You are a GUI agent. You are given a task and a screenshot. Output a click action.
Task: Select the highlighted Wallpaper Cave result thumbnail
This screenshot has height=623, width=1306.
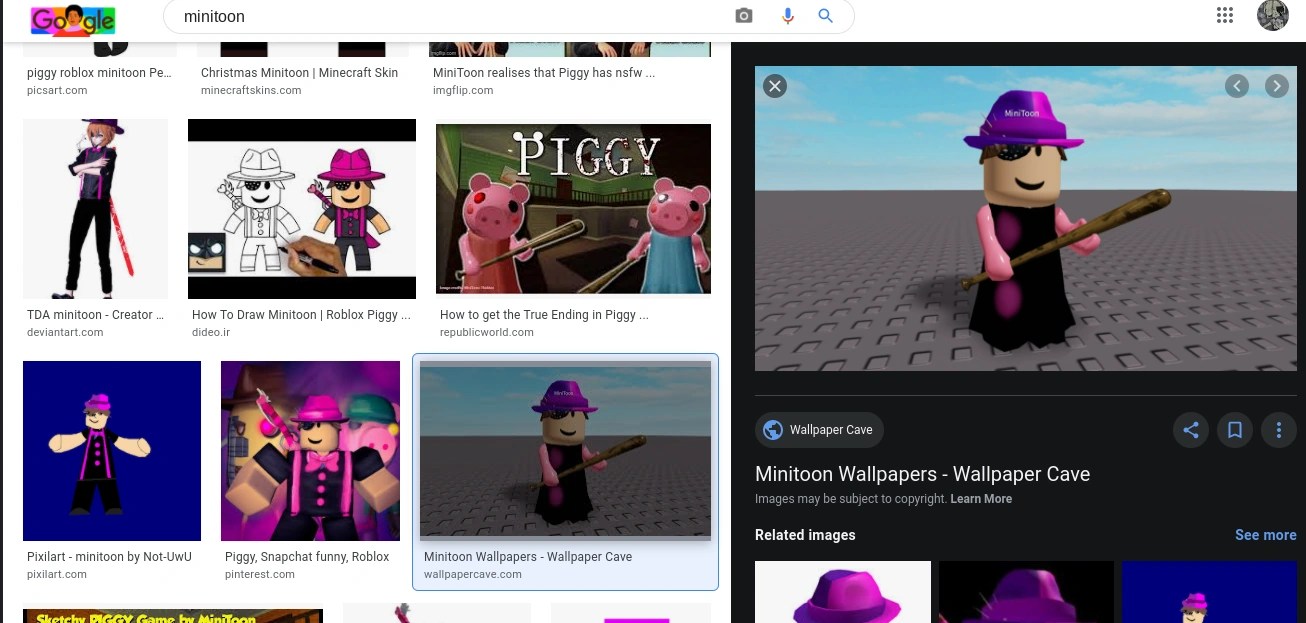565,451
